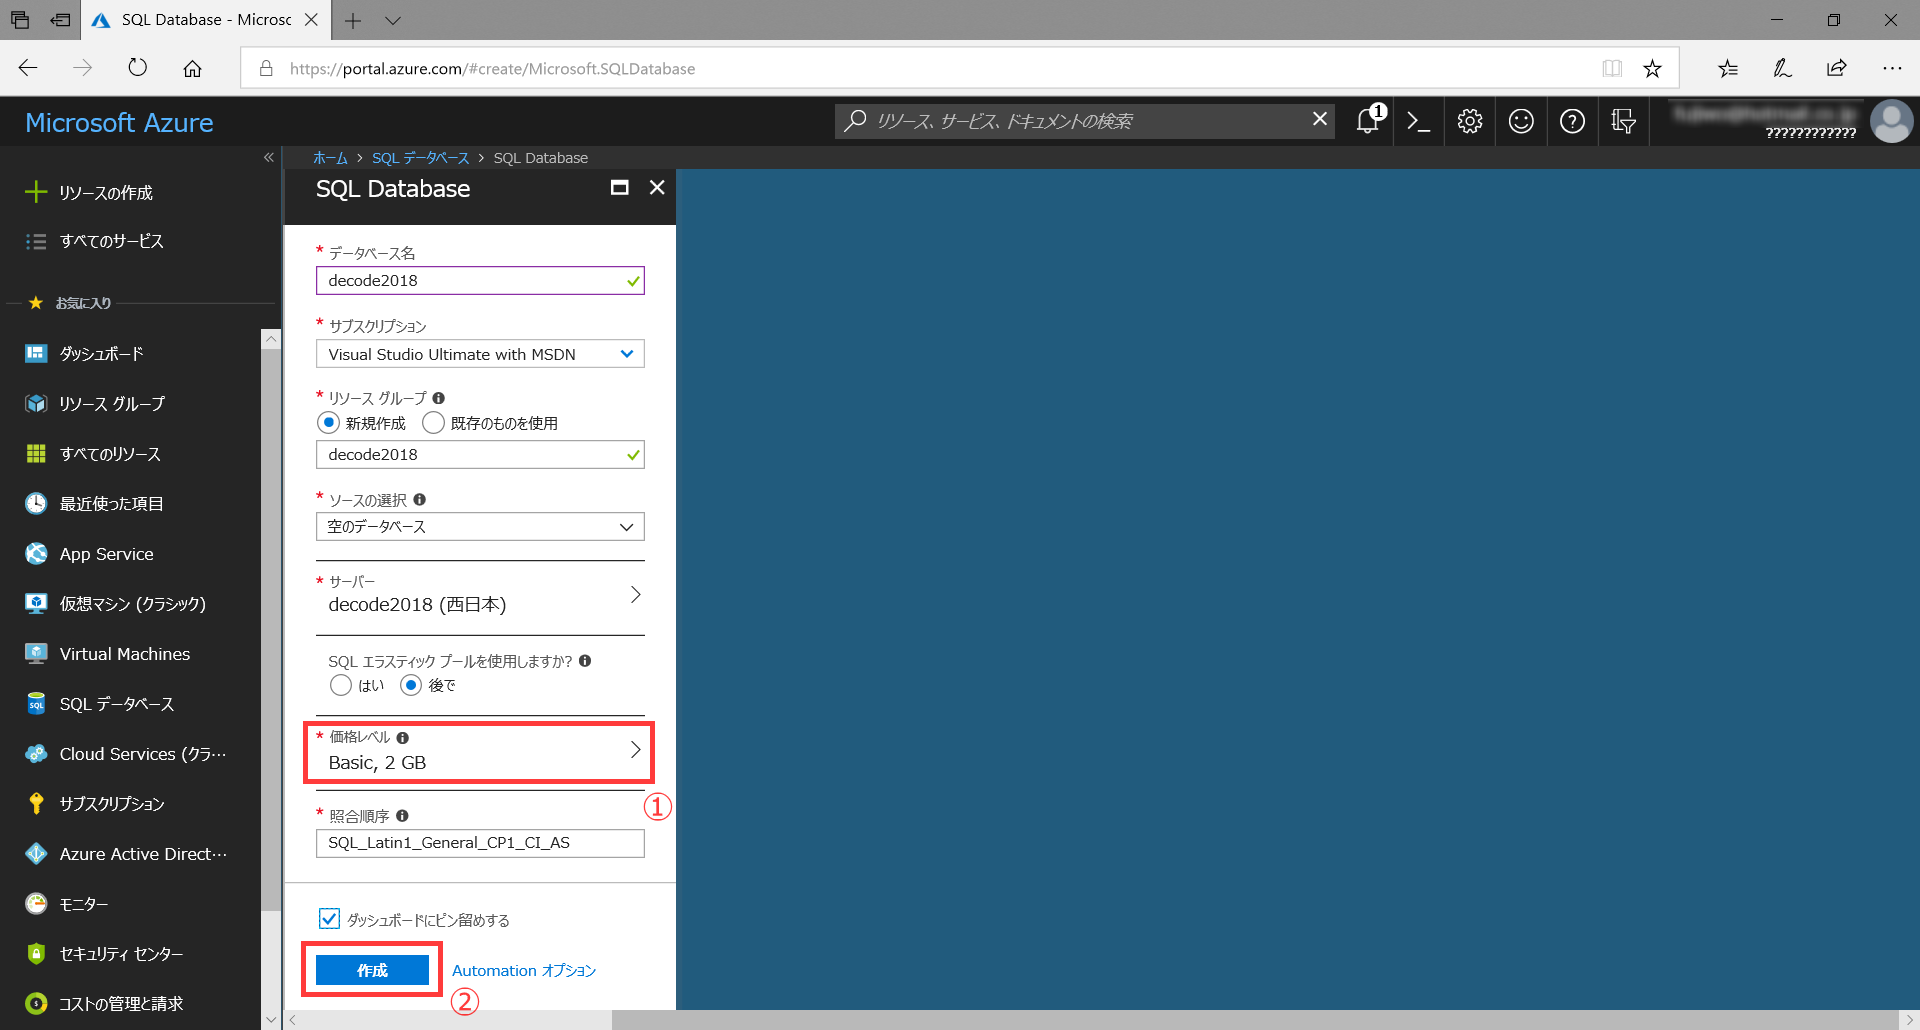Viewport: 1920px width, 1030px height.
Task: Open the notifications bell icon
Action: pyautogui.click(x=1368, y=121)
